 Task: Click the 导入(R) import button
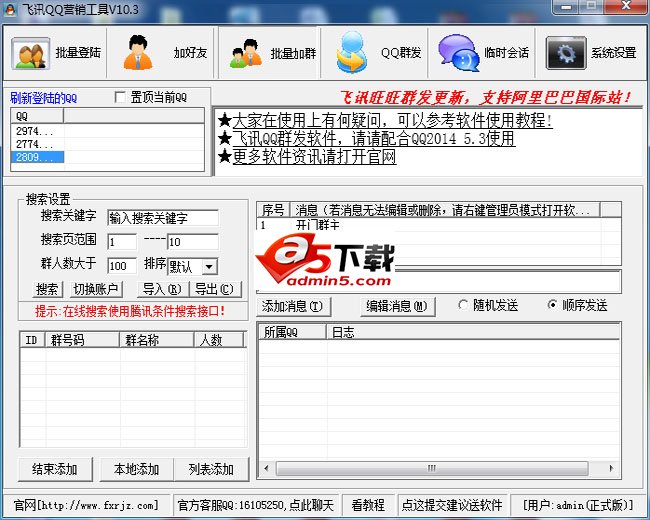162,289
